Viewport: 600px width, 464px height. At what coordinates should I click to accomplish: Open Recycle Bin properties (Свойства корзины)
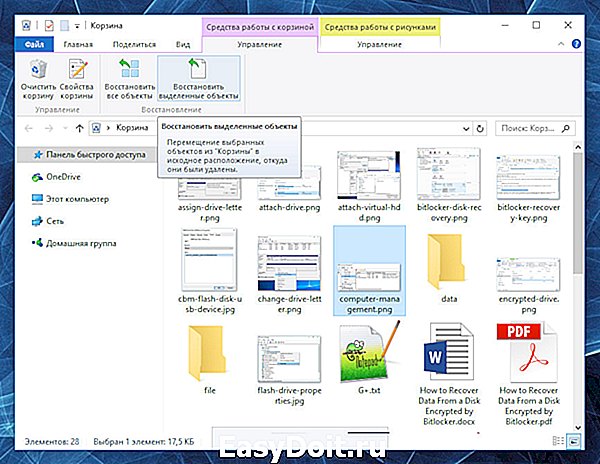77,79
